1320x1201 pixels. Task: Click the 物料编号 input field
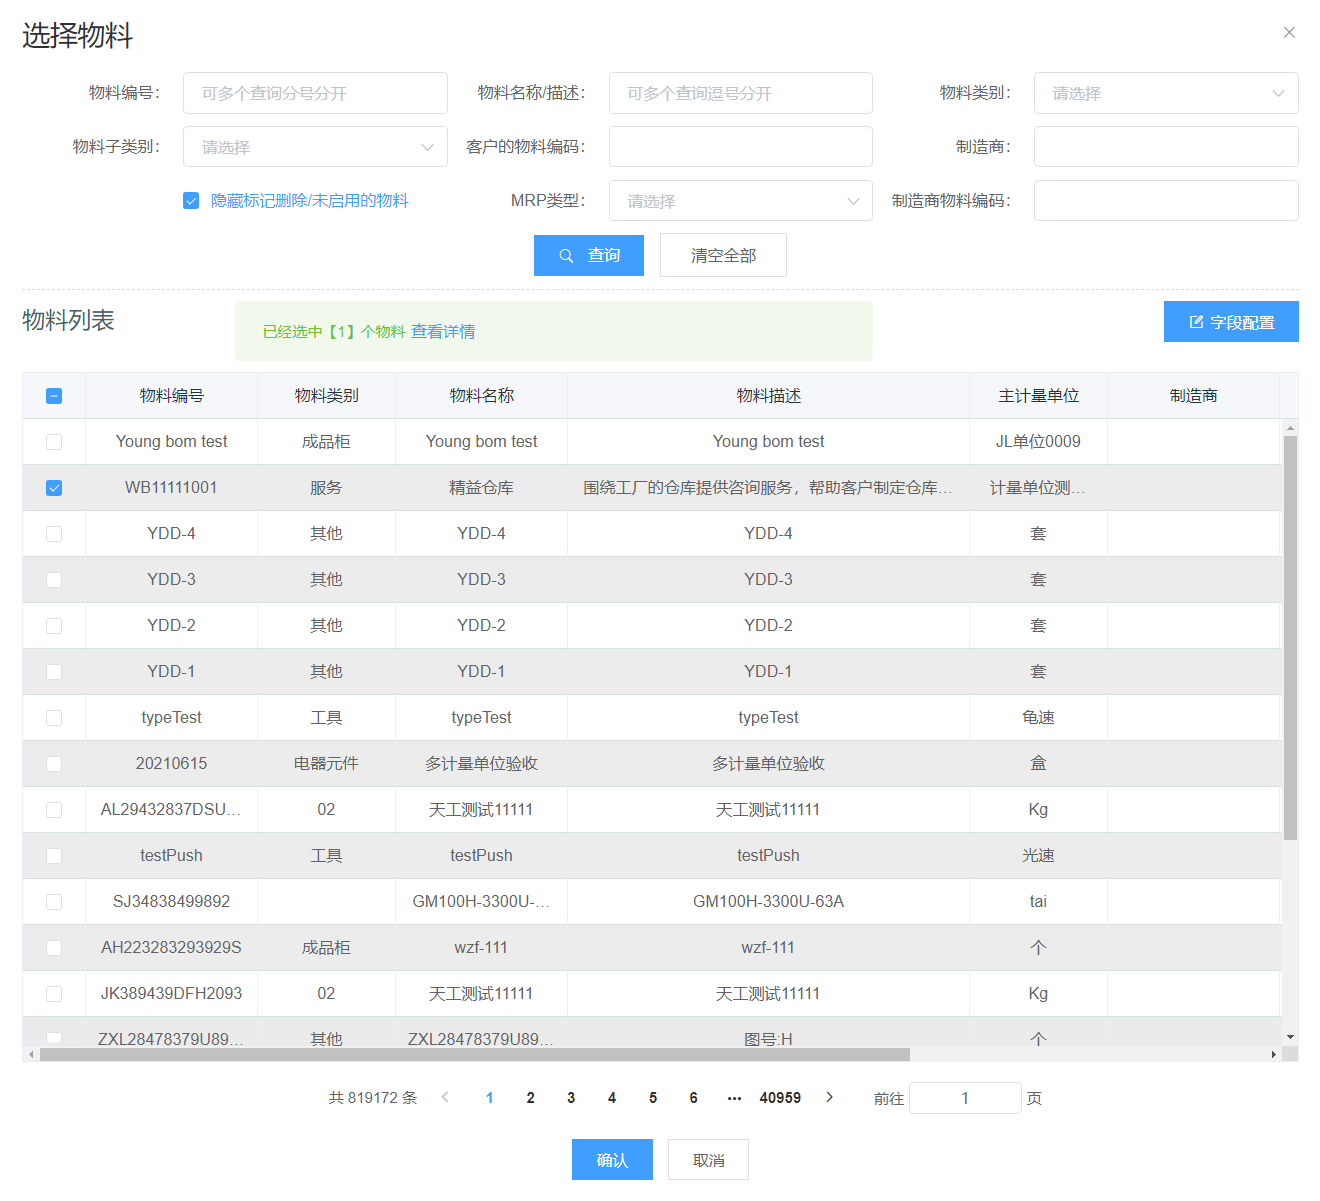[x=315, y=93]
